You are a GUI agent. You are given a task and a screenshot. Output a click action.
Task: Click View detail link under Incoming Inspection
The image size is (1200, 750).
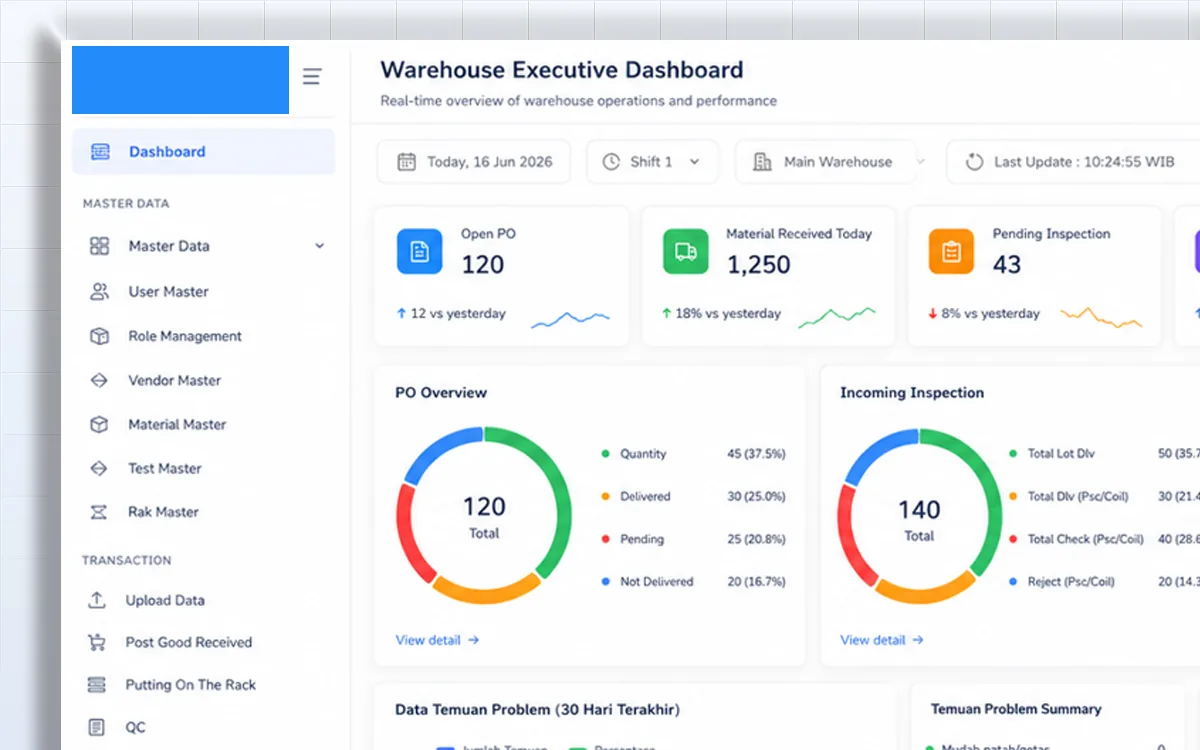[x=882, y=640]
